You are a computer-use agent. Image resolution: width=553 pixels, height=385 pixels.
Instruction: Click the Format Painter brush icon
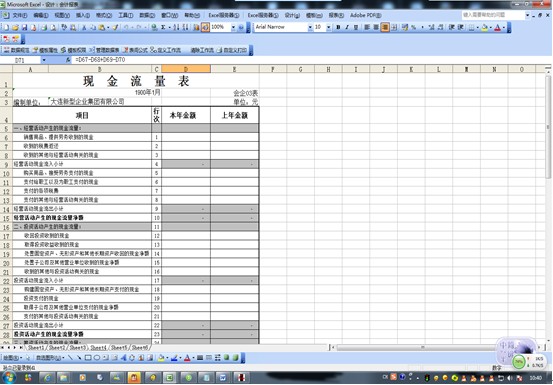point(115,28)
